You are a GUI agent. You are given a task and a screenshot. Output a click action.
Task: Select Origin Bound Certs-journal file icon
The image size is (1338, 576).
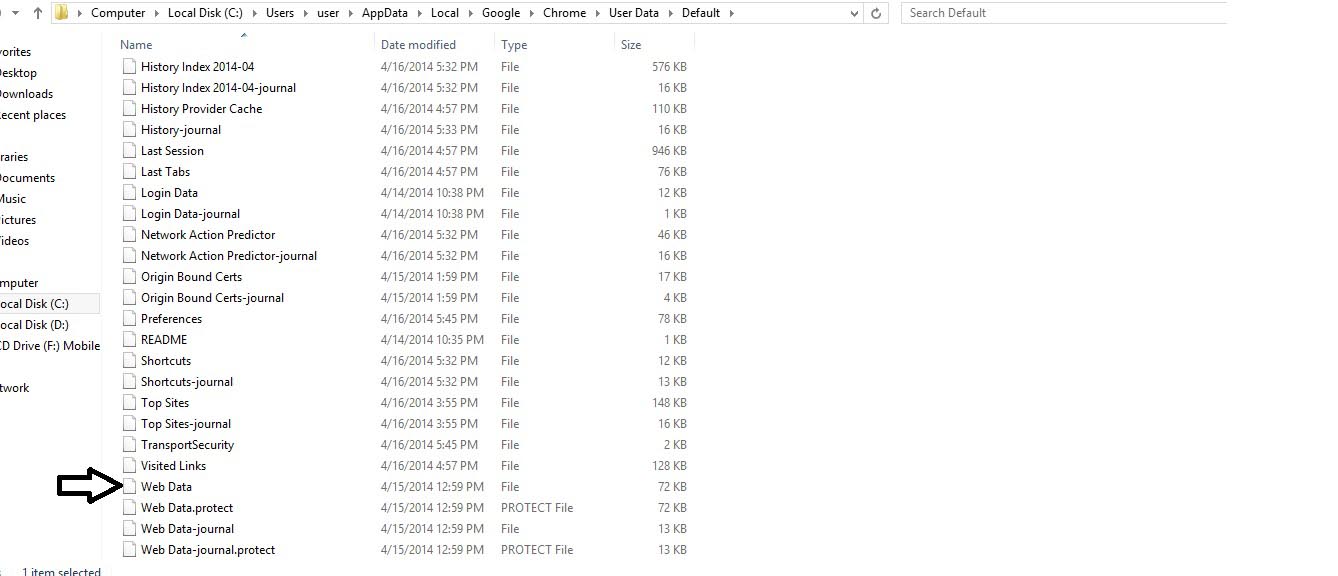coord(128,297)
